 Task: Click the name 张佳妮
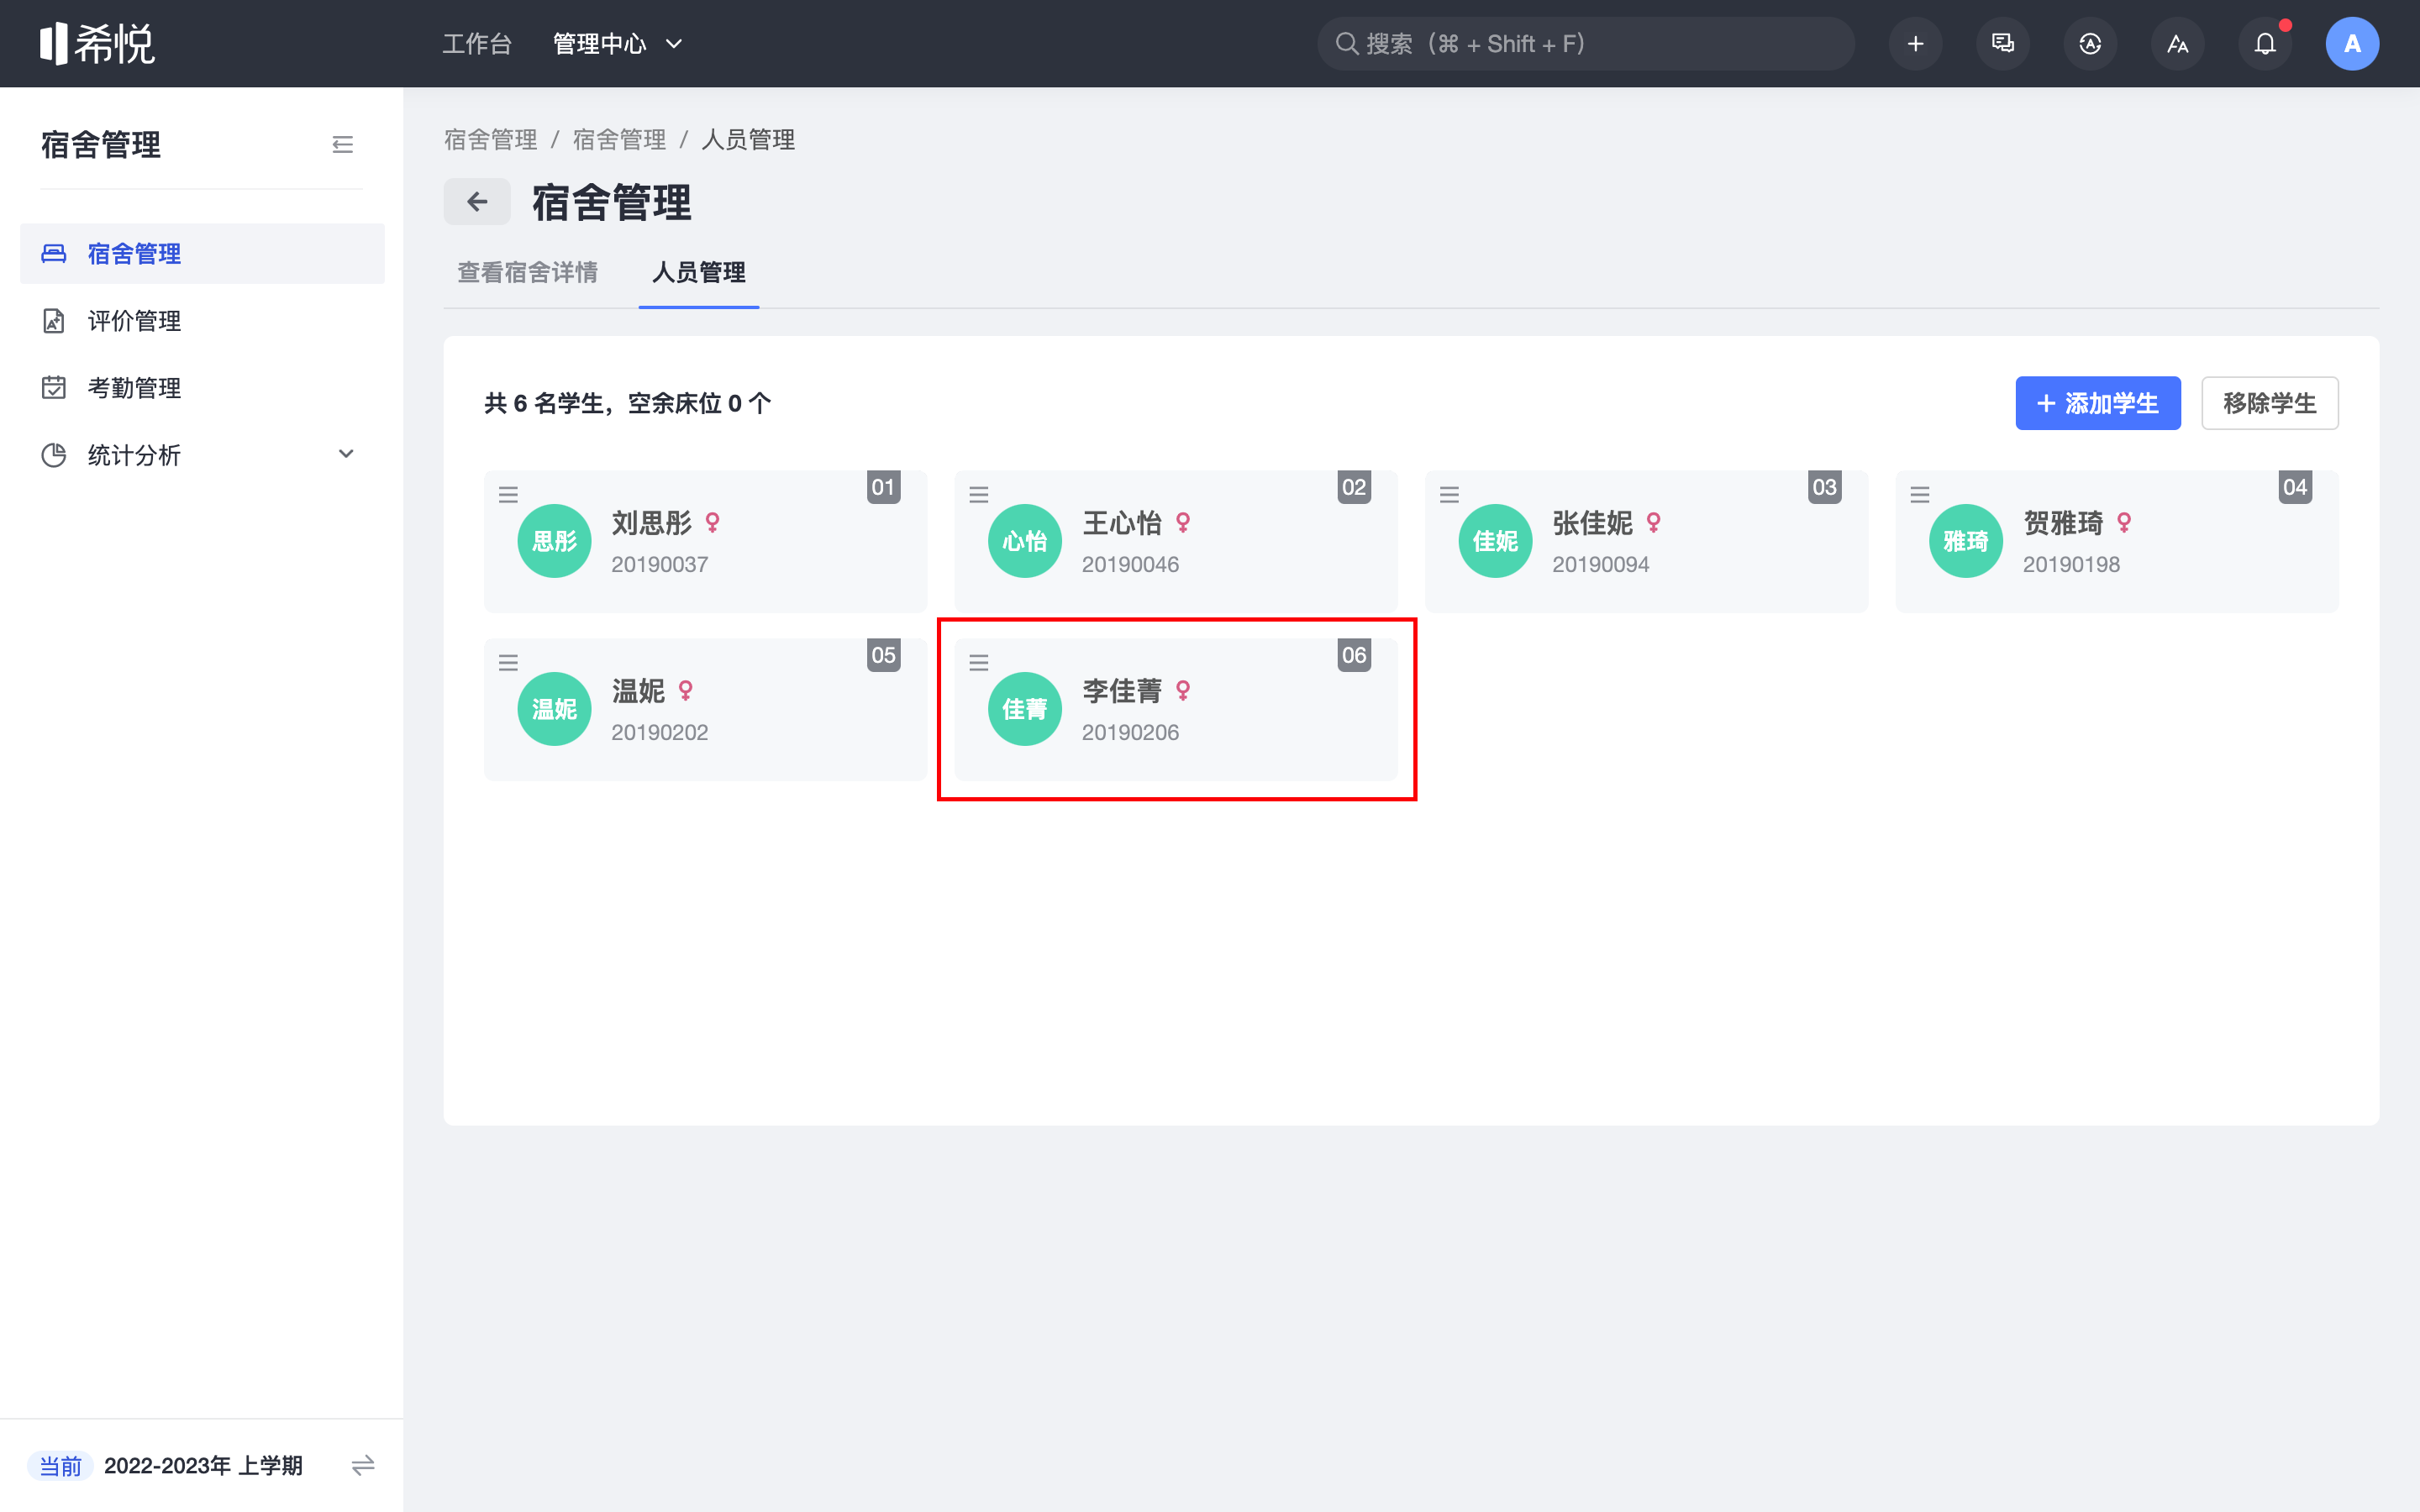pyautogui.click(x=1593, y=523)
